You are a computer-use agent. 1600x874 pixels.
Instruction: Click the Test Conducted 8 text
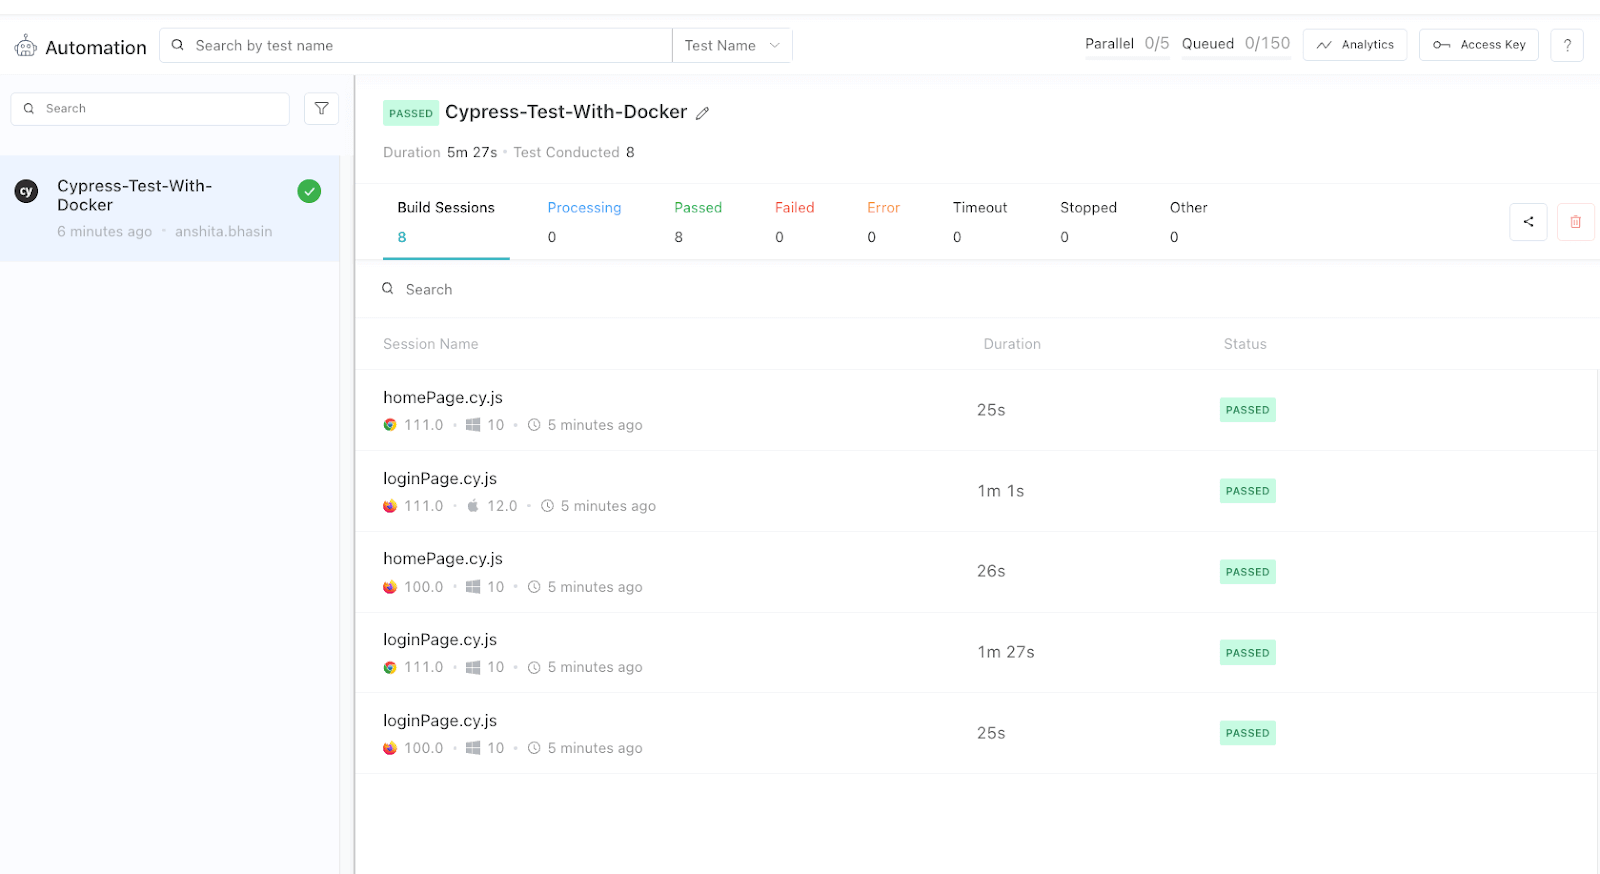point(574,152)
